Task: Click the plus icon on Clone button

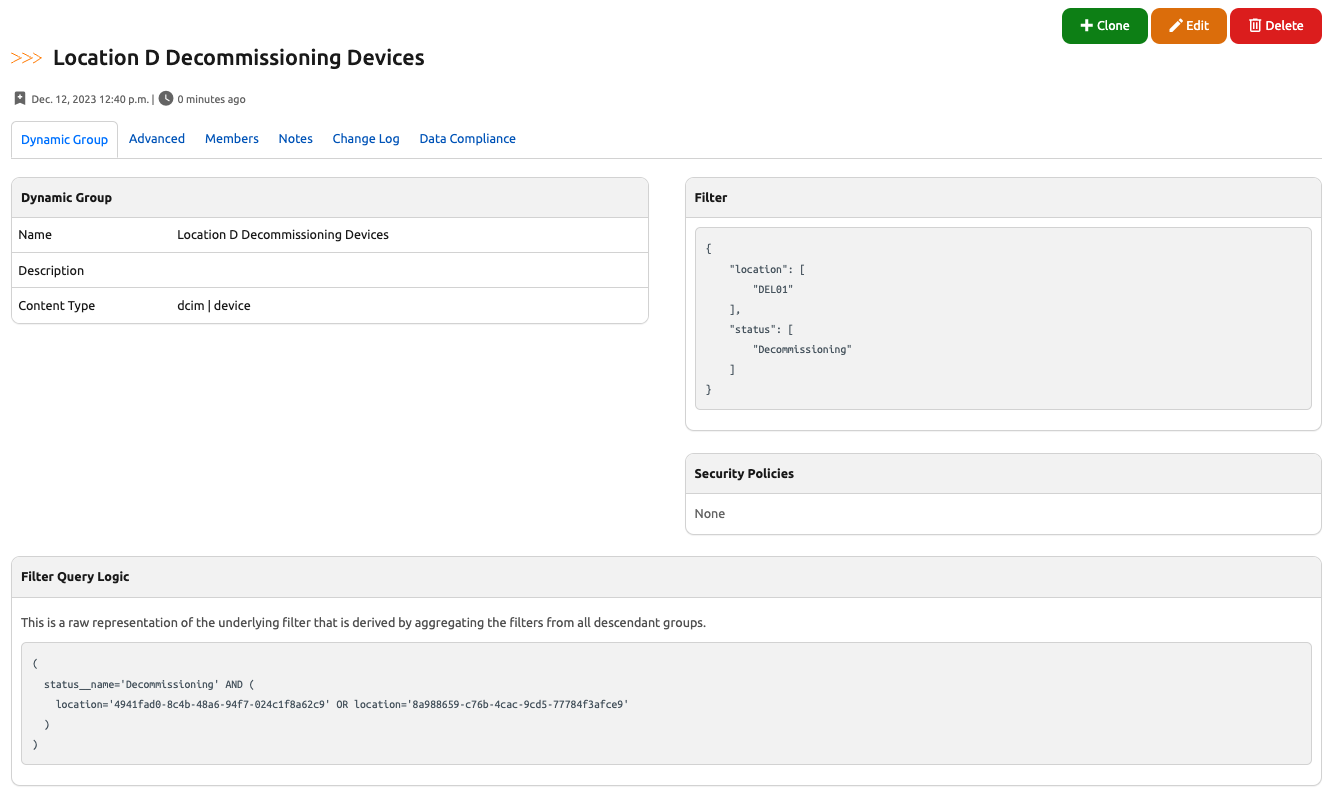Action: coord(1086,26)
